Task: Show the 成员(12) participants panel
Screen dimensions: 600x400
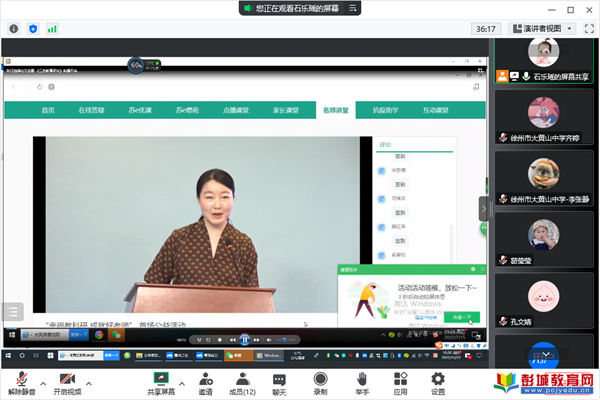Action: [x=242, y=383]
